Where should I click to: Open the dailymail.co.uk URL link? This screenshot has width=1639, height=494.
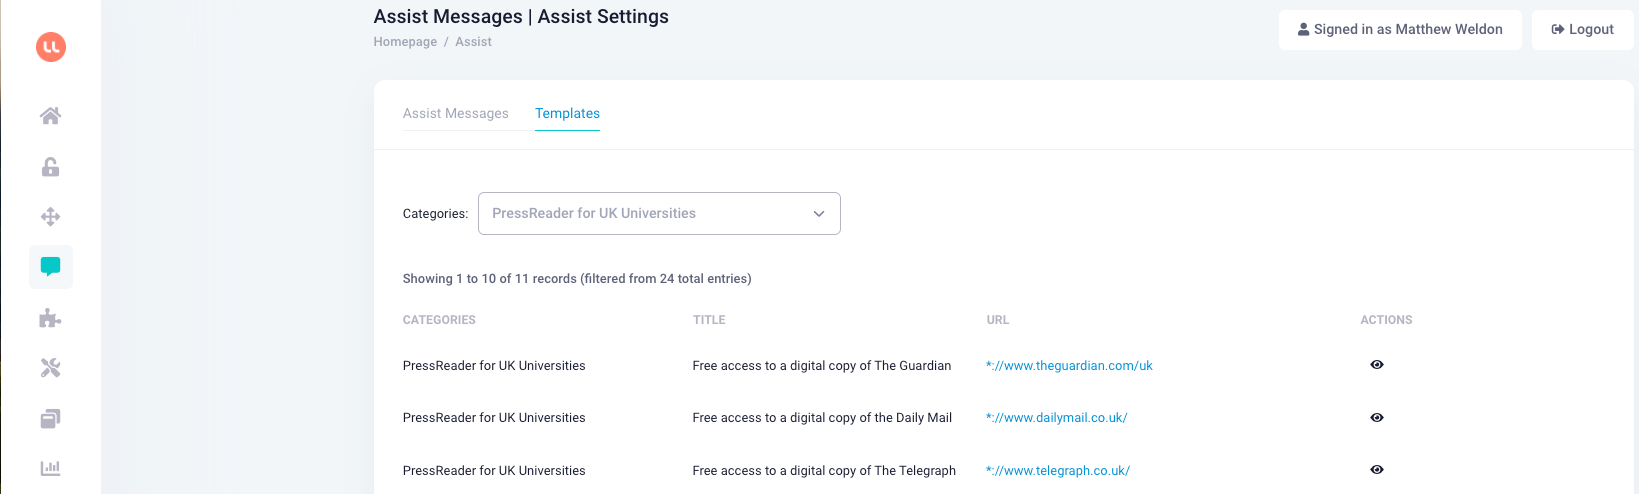(x=1056, y=418)
